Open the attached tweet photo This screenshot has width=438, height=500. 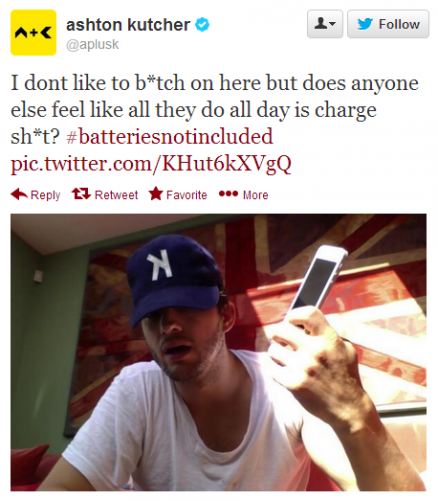(x=218, y=353)
